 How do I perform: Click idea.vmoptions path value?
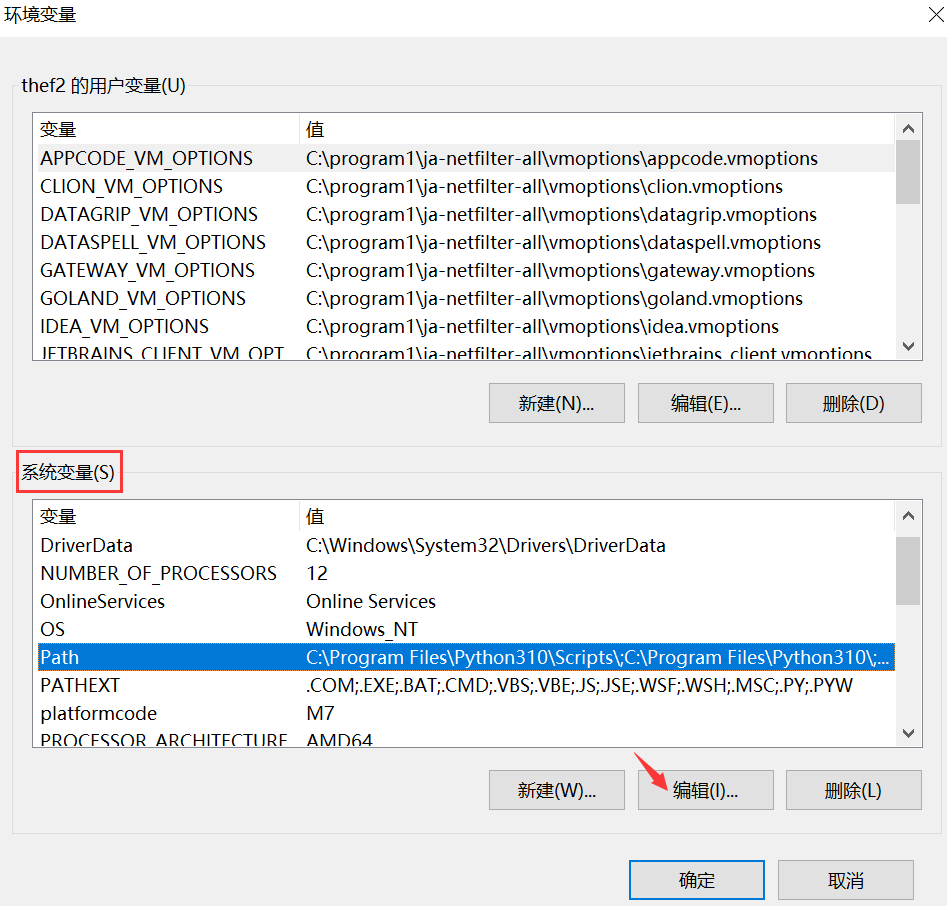click(542, 326)
